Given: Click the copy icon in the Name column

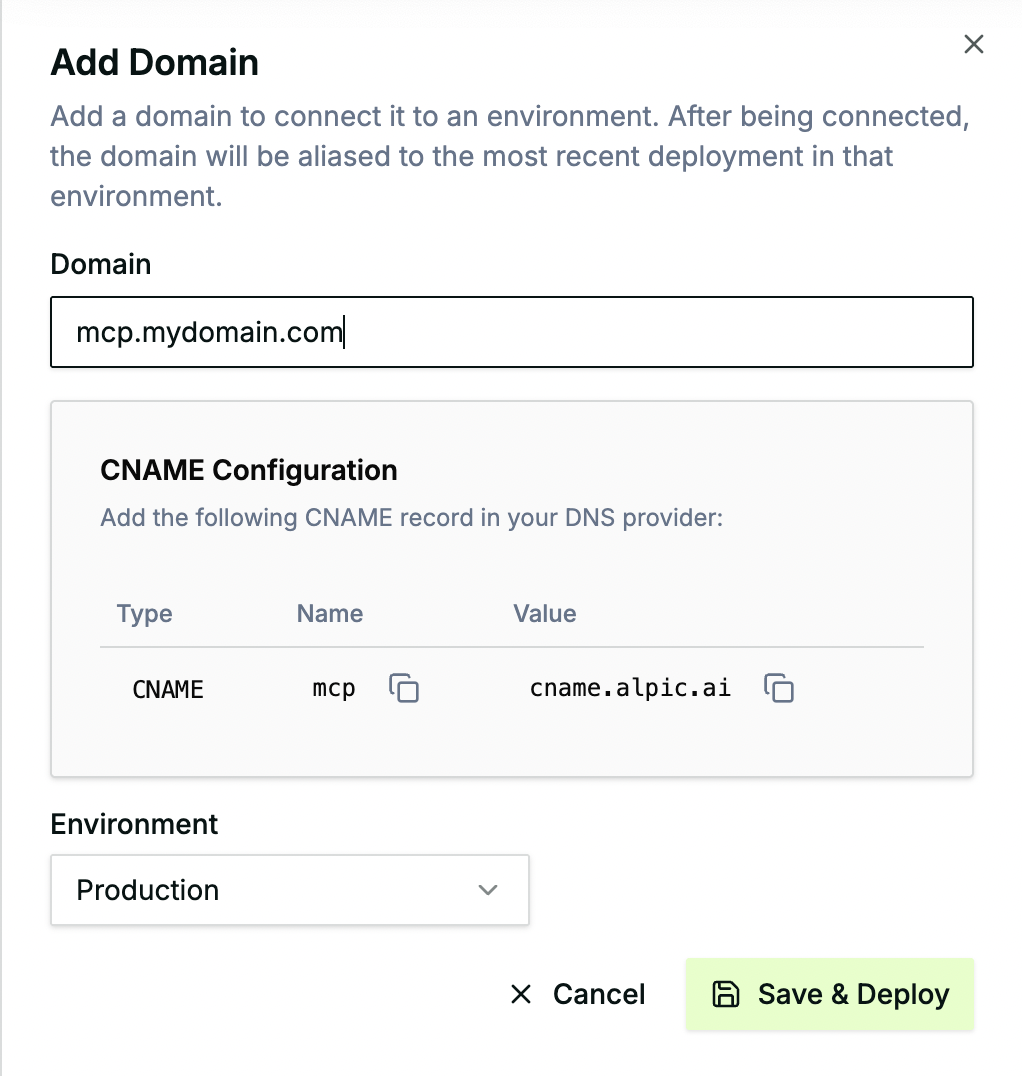Looking at the screenshot, I should click(x=404, y=688).
